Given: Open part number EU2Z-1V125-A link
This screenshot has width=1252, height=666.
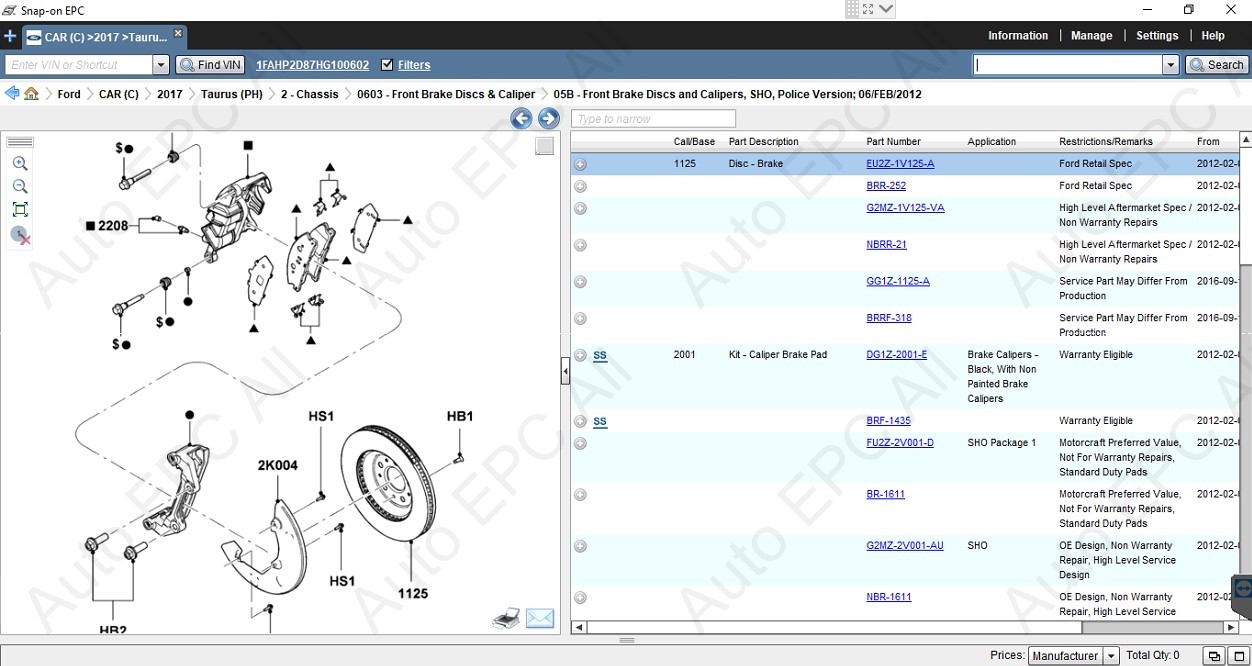Looking at the screenshot, I should (x=900, y=164).
